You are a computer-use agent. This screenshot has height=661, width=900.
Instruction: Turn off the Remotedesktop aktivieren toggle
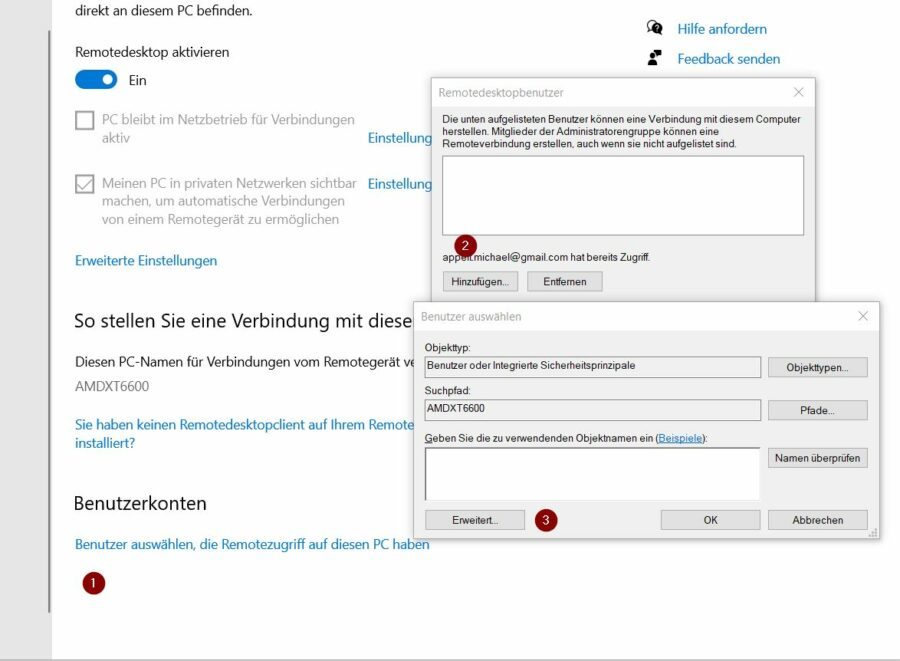[96, 79]
